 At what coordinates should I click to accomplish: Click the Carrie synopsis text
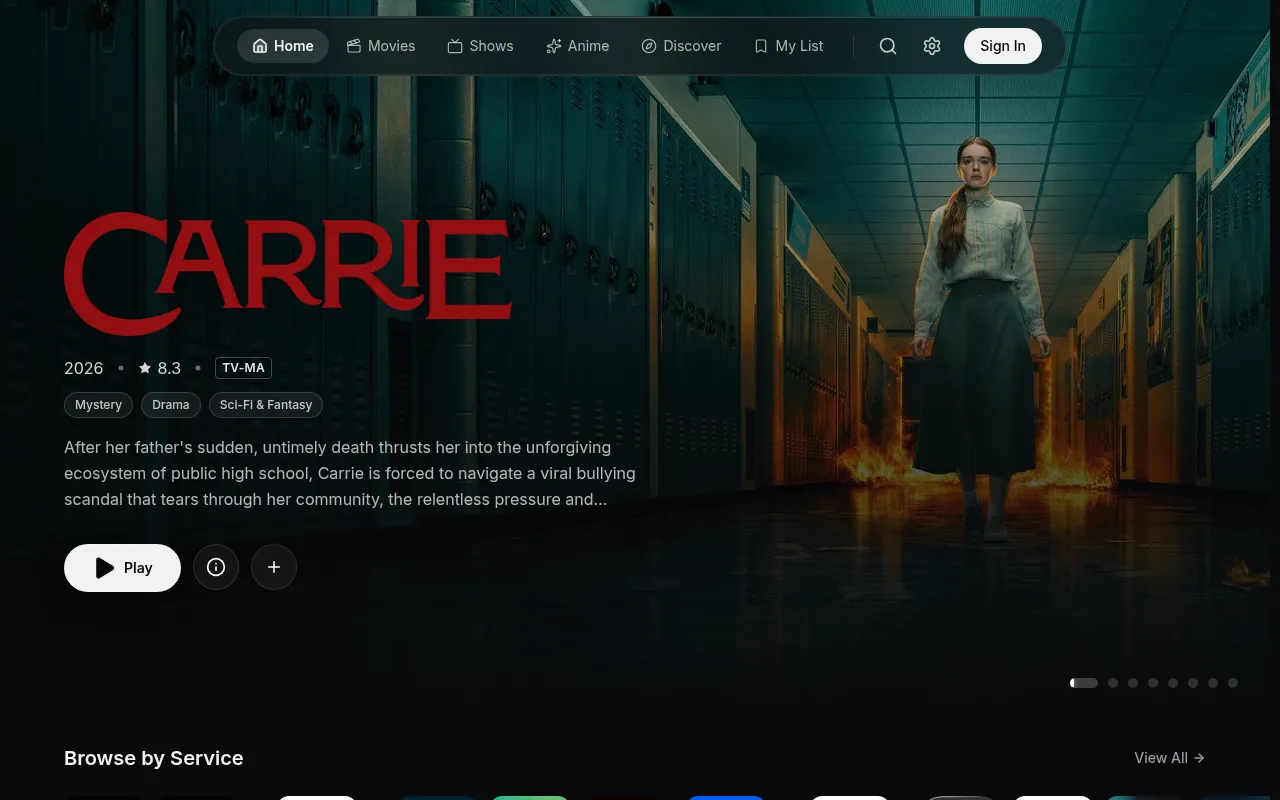350,473
